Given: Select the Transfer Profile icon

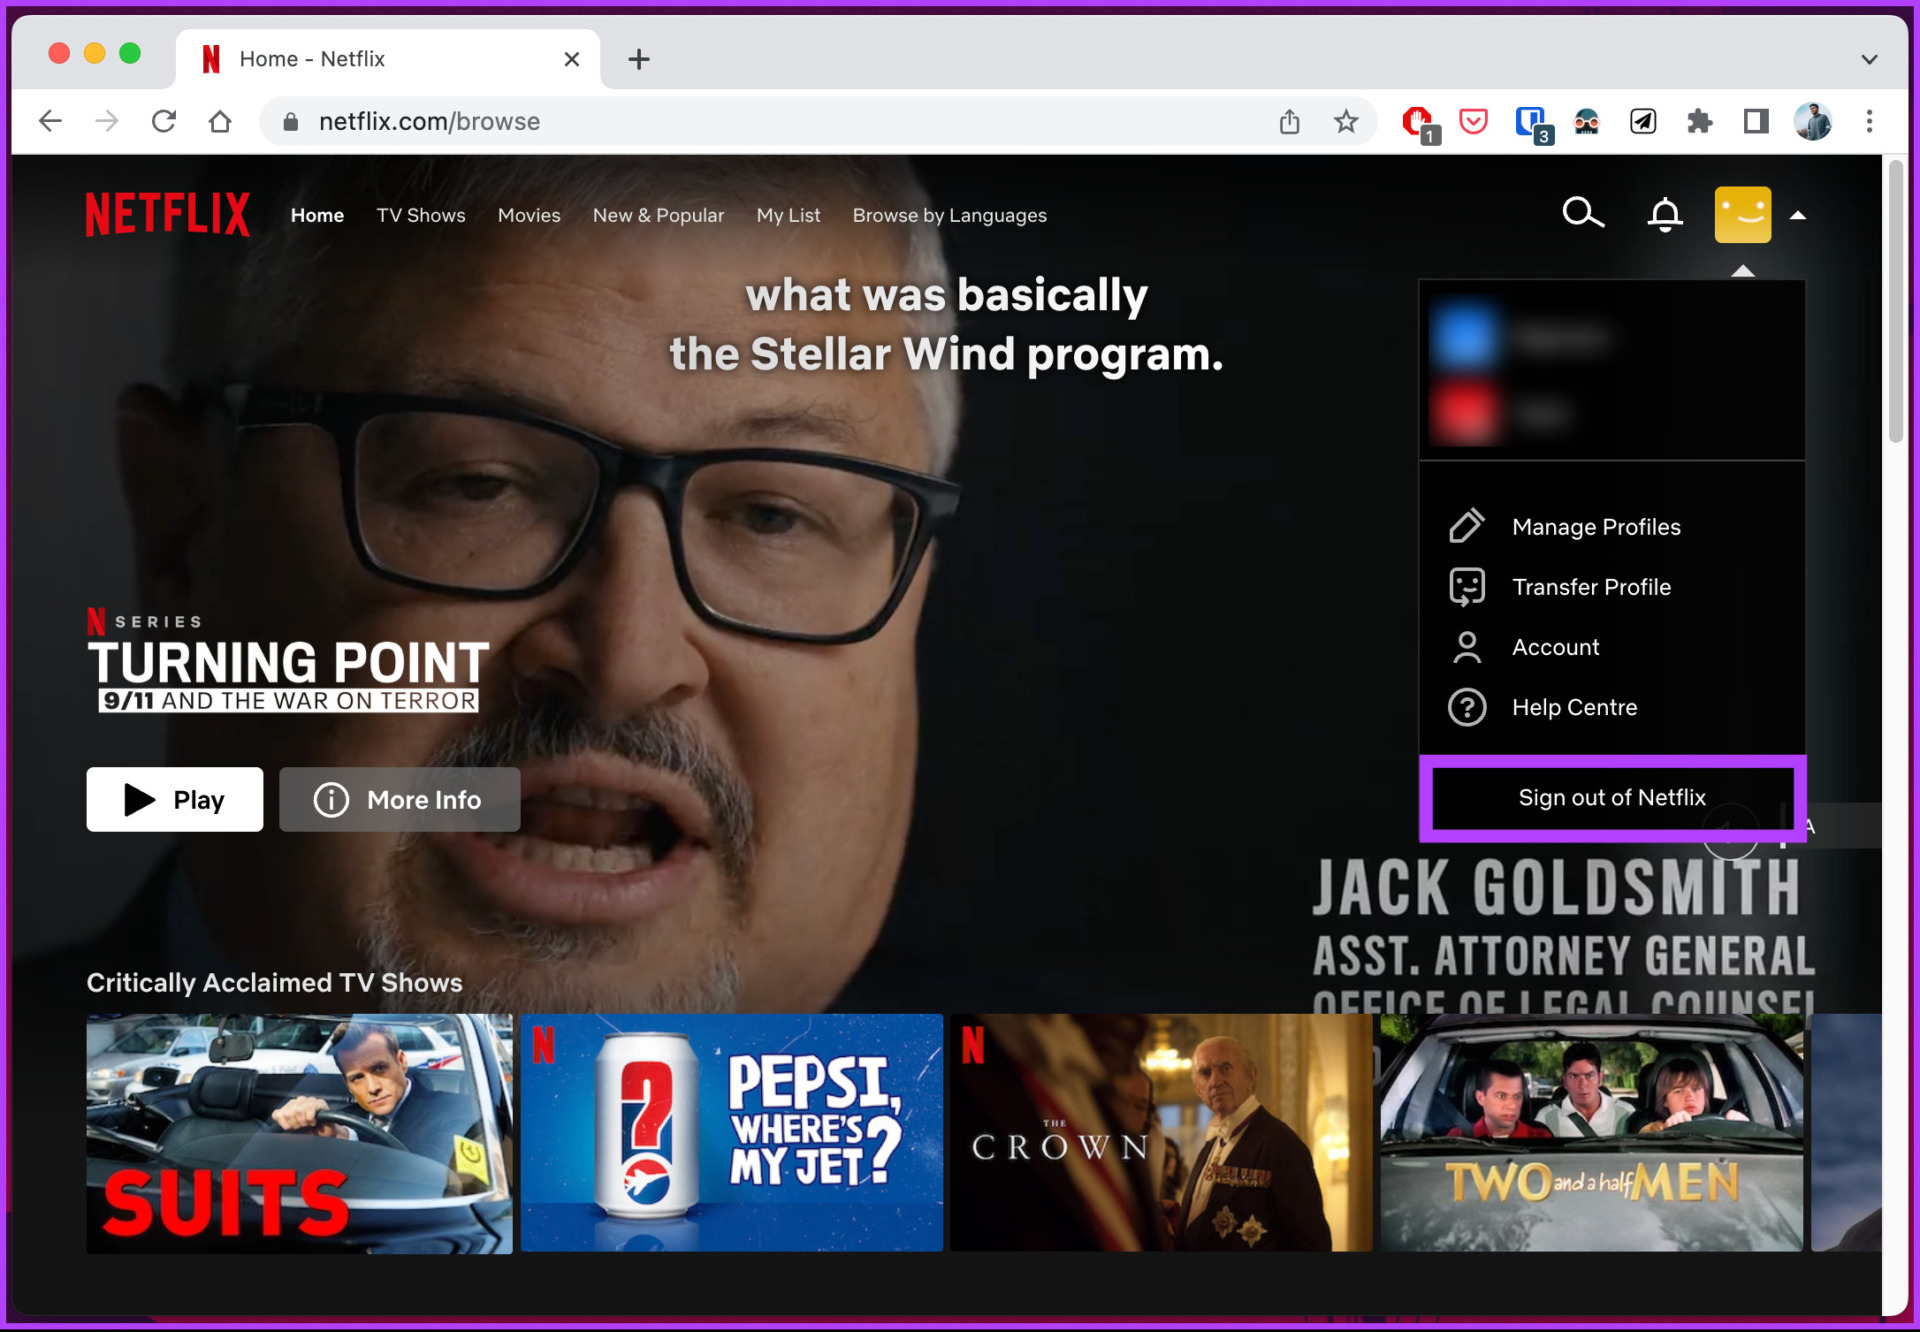Looking at the screenshot, I should (1466, 587).
